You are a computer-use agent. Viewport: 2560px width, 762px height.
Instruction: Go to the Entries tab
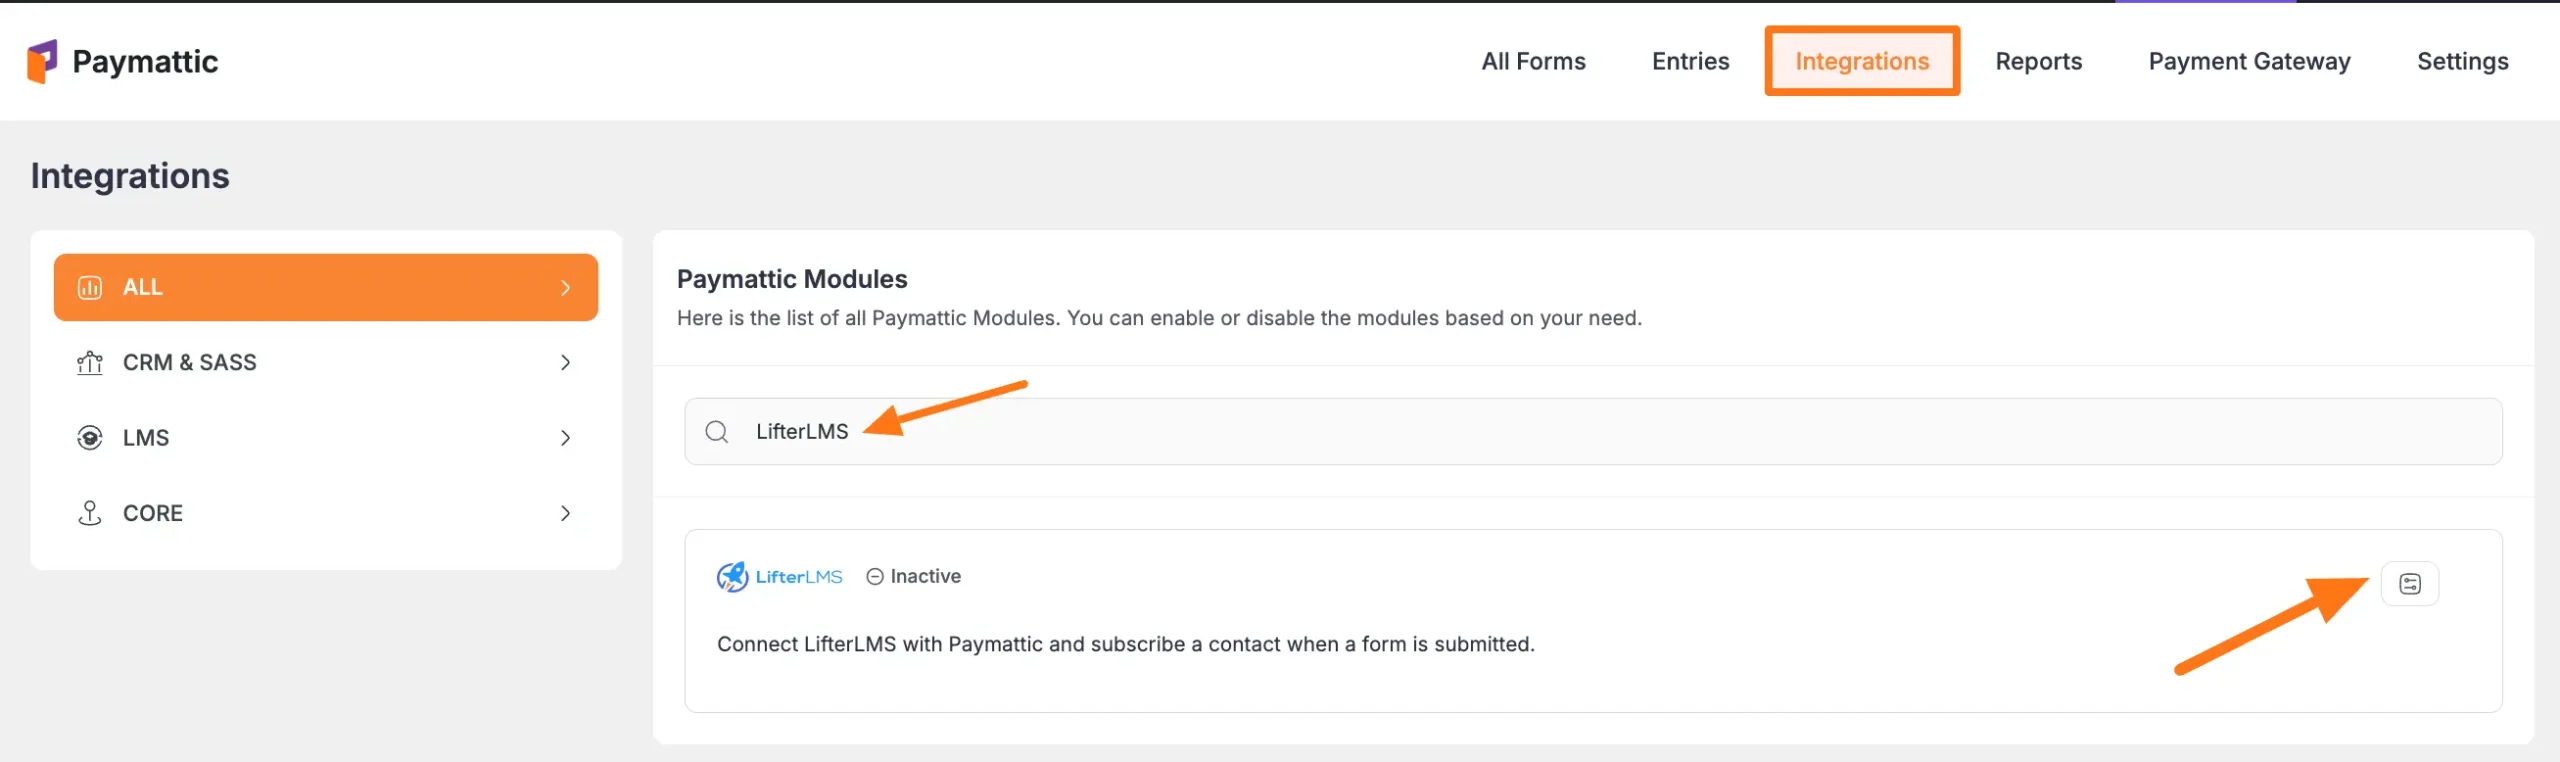click(x=1690, y=61)
